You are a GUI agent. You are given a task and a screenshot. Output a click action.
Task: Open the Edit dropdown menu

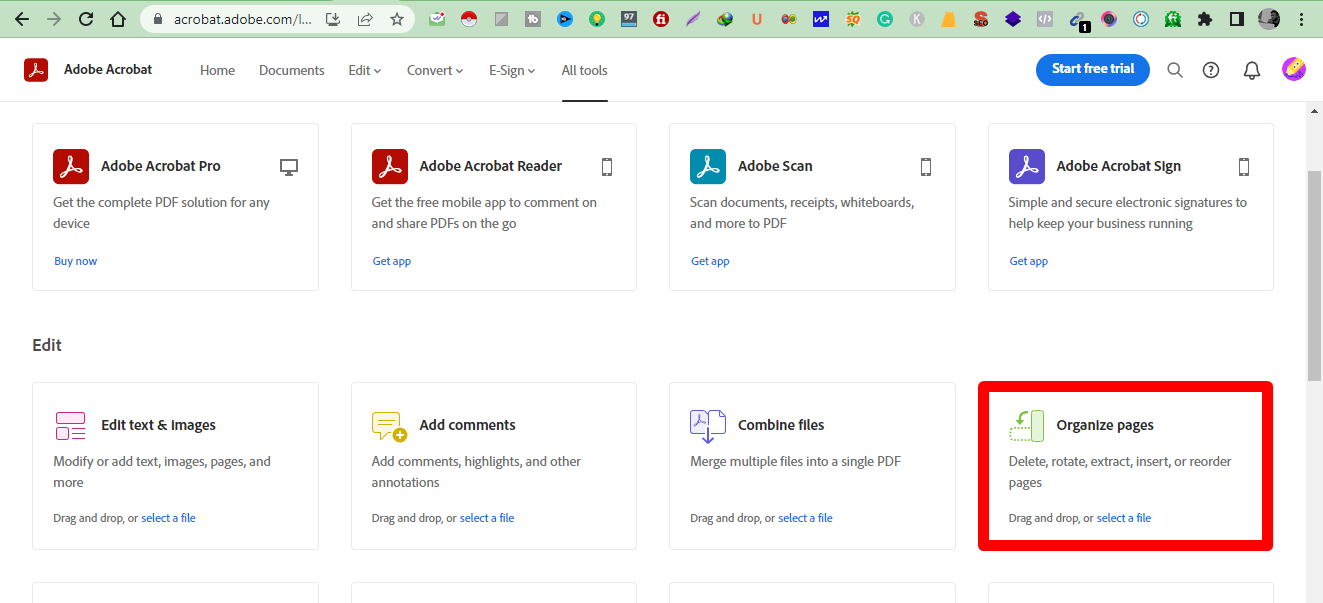point(364,69)
